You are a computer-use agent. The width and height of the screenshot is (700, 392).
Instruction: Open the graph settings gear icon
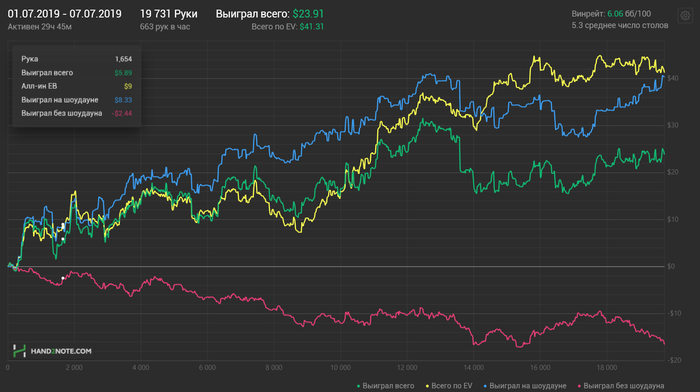(x=685, y=16)
